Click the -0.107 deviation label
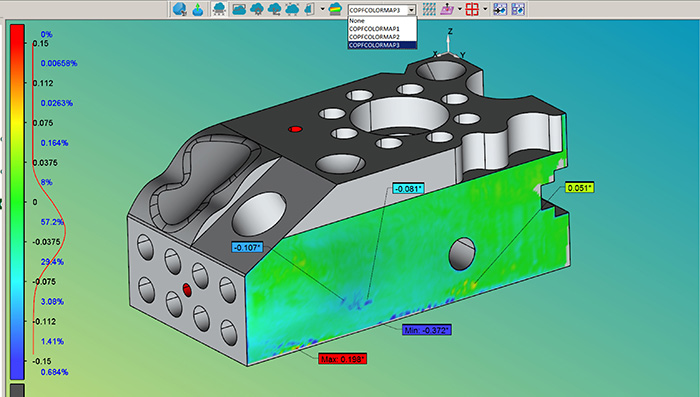The height and width of the screenshot is (397, 700). 247,247
